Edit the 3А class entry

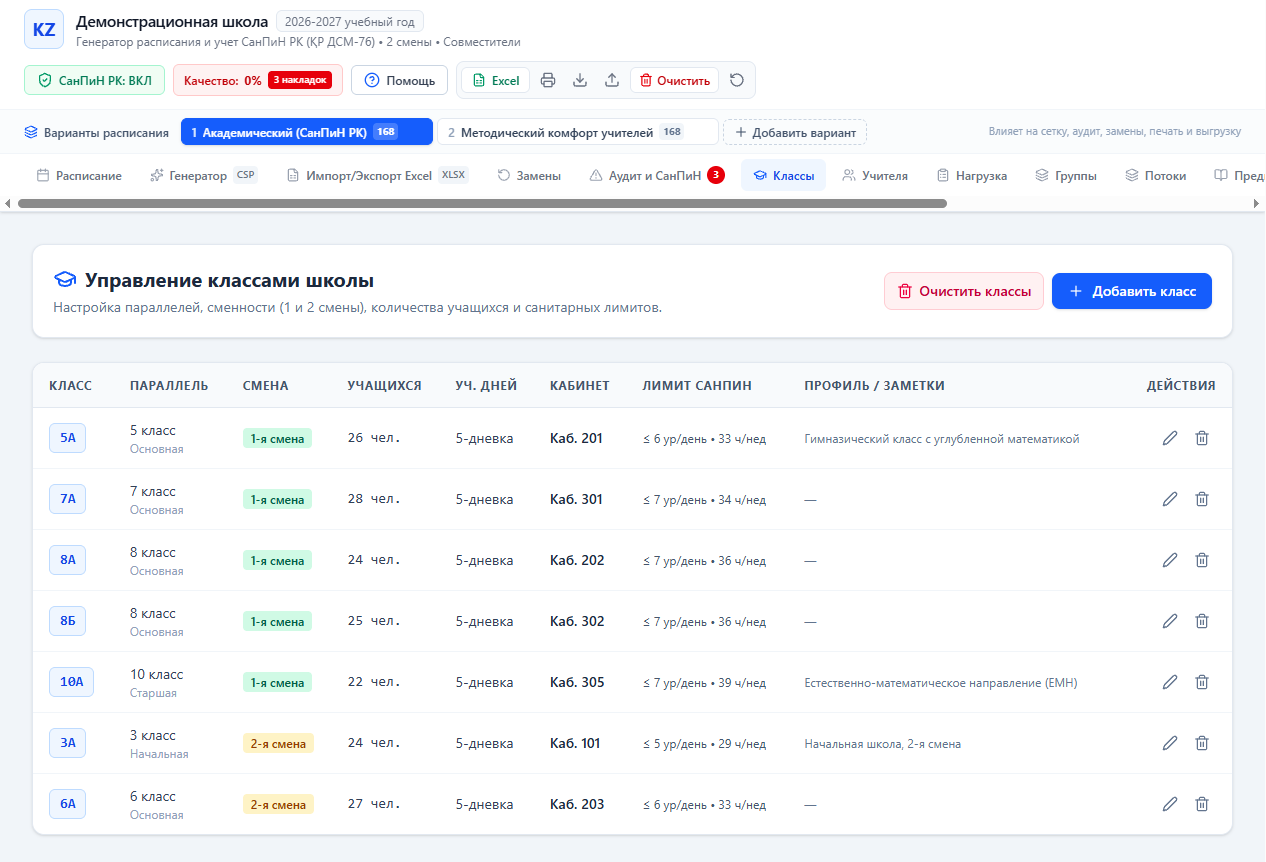(1170, 743)
